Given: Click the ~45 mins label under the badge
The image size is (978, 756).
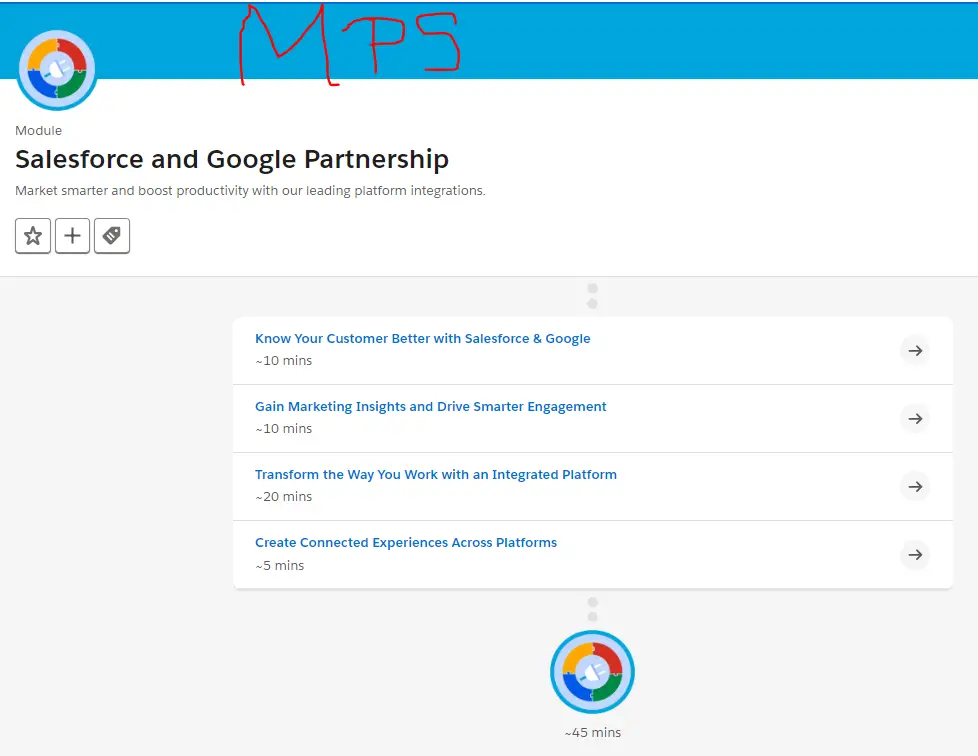Looking at the screenshot, I should coord(592,732).
